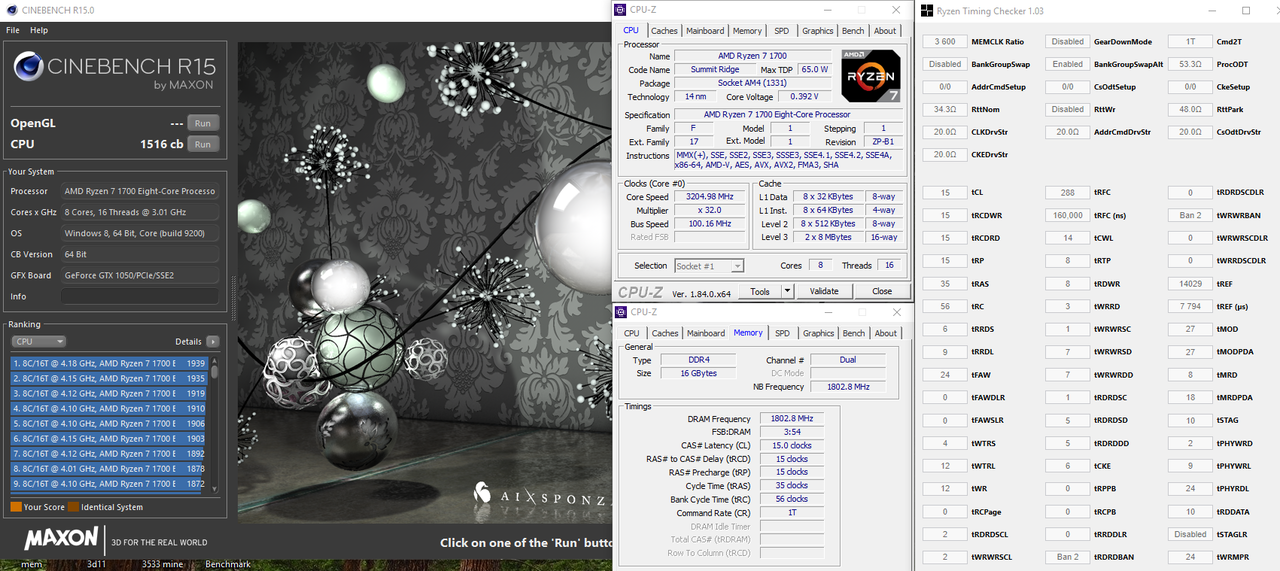1280x571 pixels.
Task: Click the Tools button in CPU-Z
Action: tap(760, 291)
